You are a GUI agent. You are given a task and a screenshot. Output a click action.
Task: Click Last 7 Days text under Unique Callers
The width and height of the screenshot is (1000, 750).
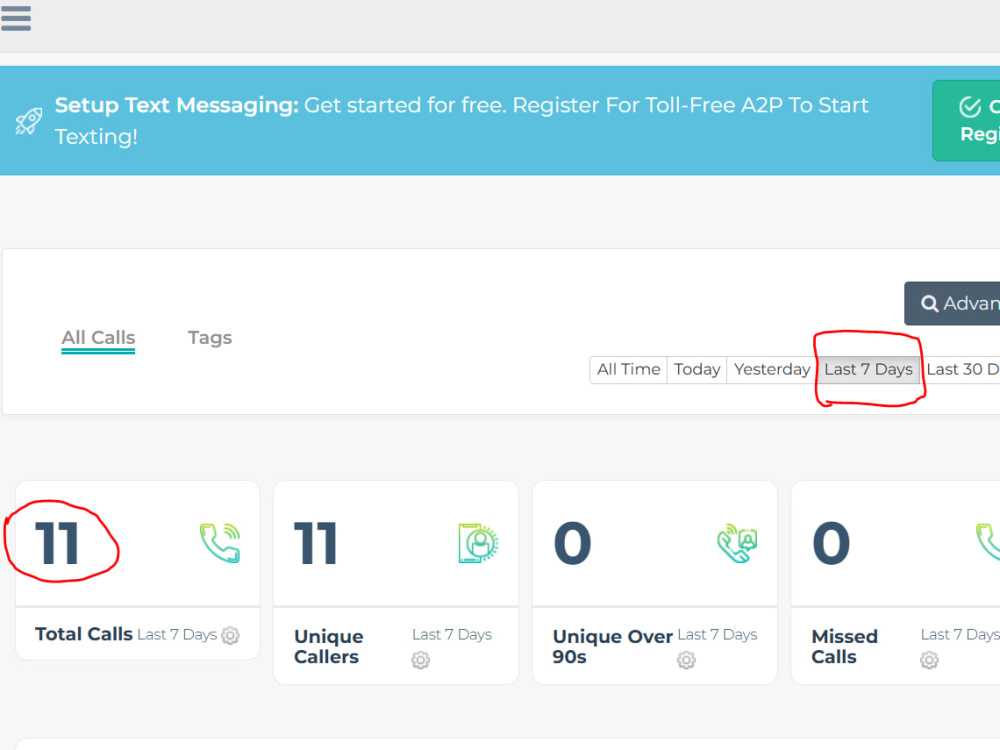tap(452, 635)
